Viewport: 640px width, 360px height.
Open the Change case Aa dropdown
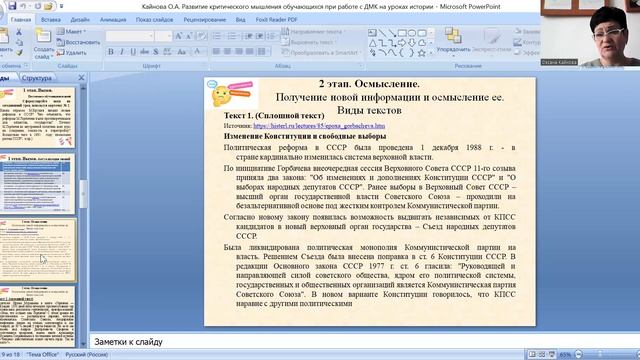point(182,52)
